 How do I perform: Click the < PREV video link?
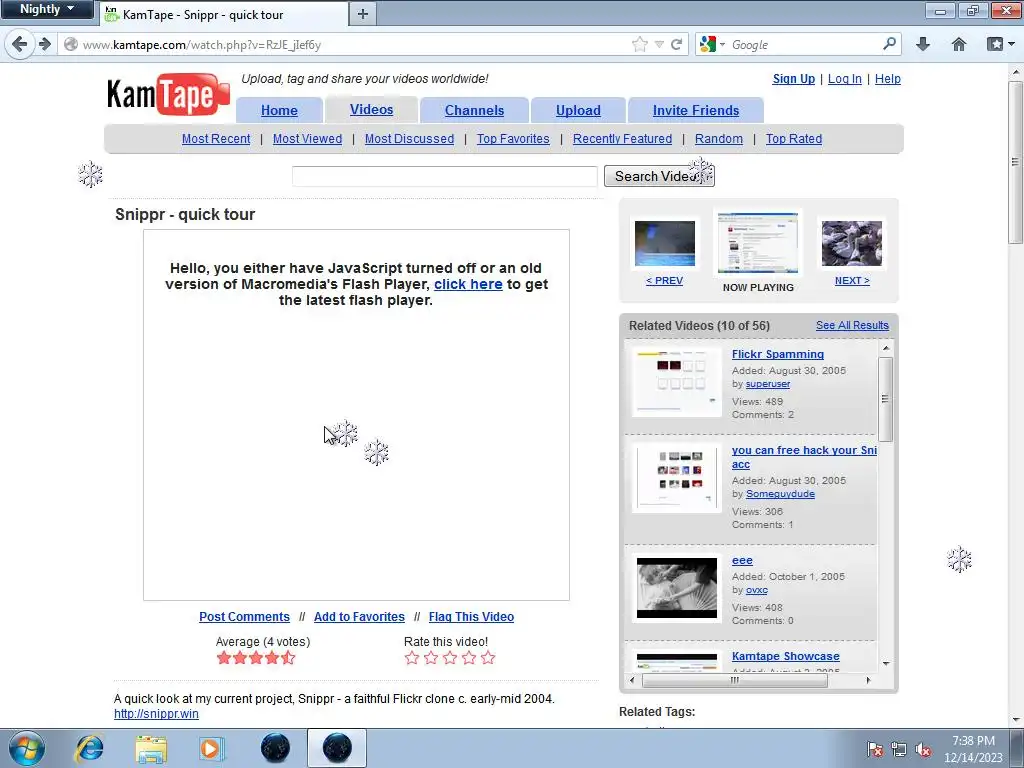tap(664, 281)
